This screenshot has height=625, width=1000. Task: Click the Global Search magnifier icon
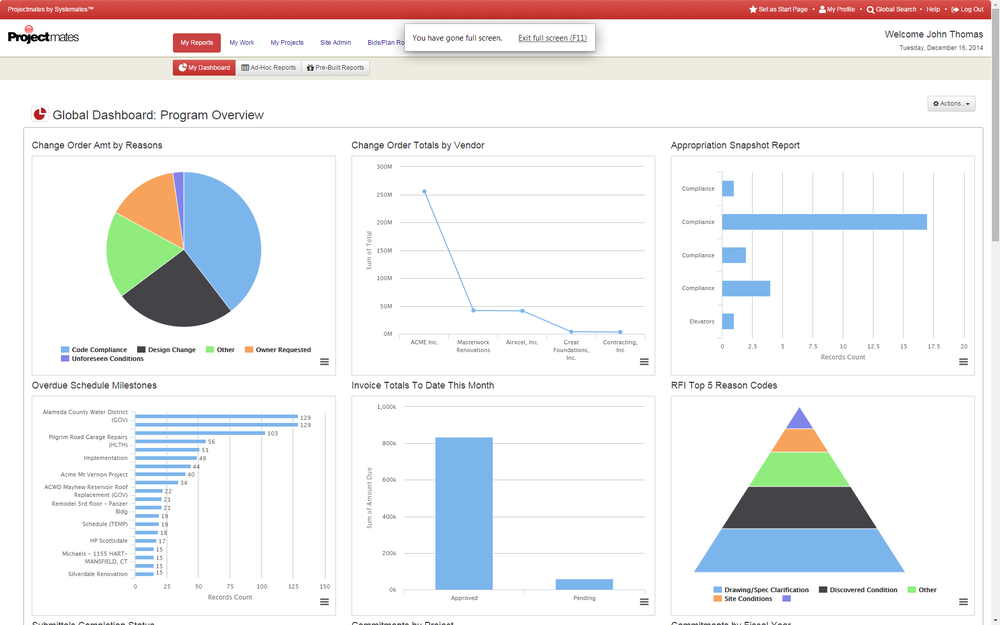point(870,10)
